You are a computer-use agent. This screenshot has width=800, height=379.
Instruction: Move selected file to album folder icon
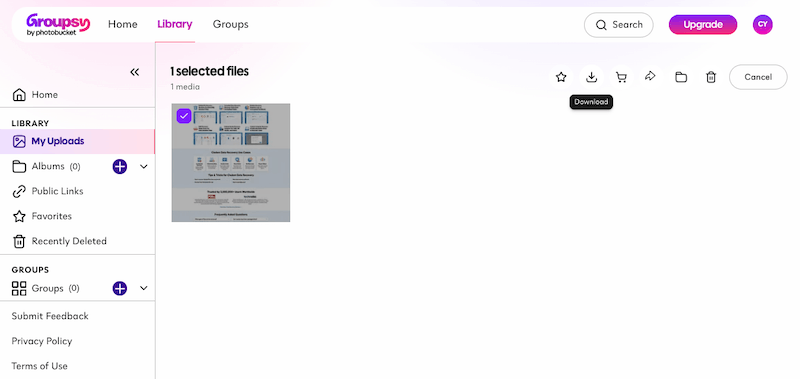[681, 77]
